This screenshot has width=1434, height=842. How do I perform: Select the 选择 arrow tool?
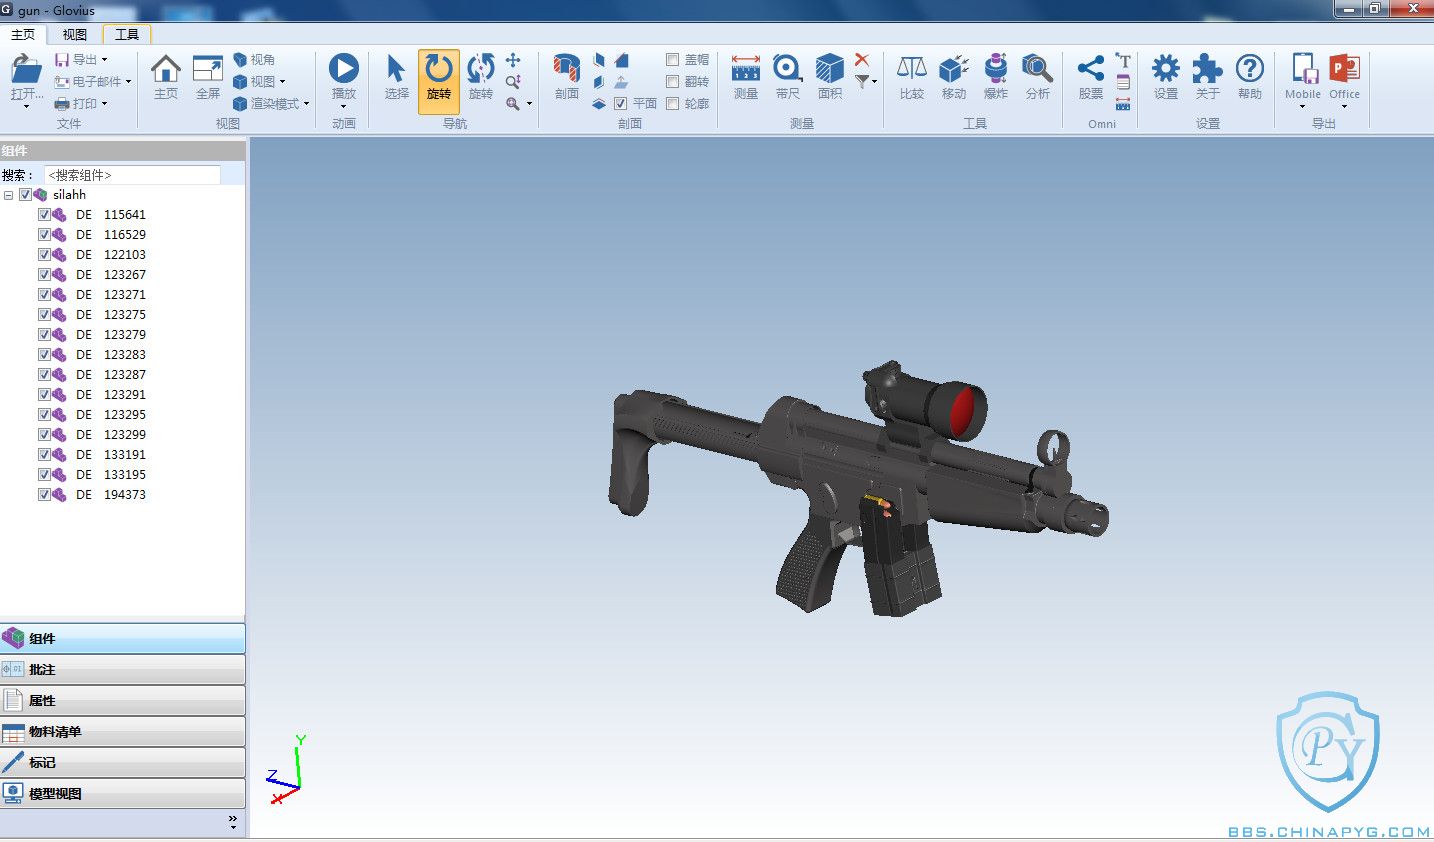tap(396, 69)
